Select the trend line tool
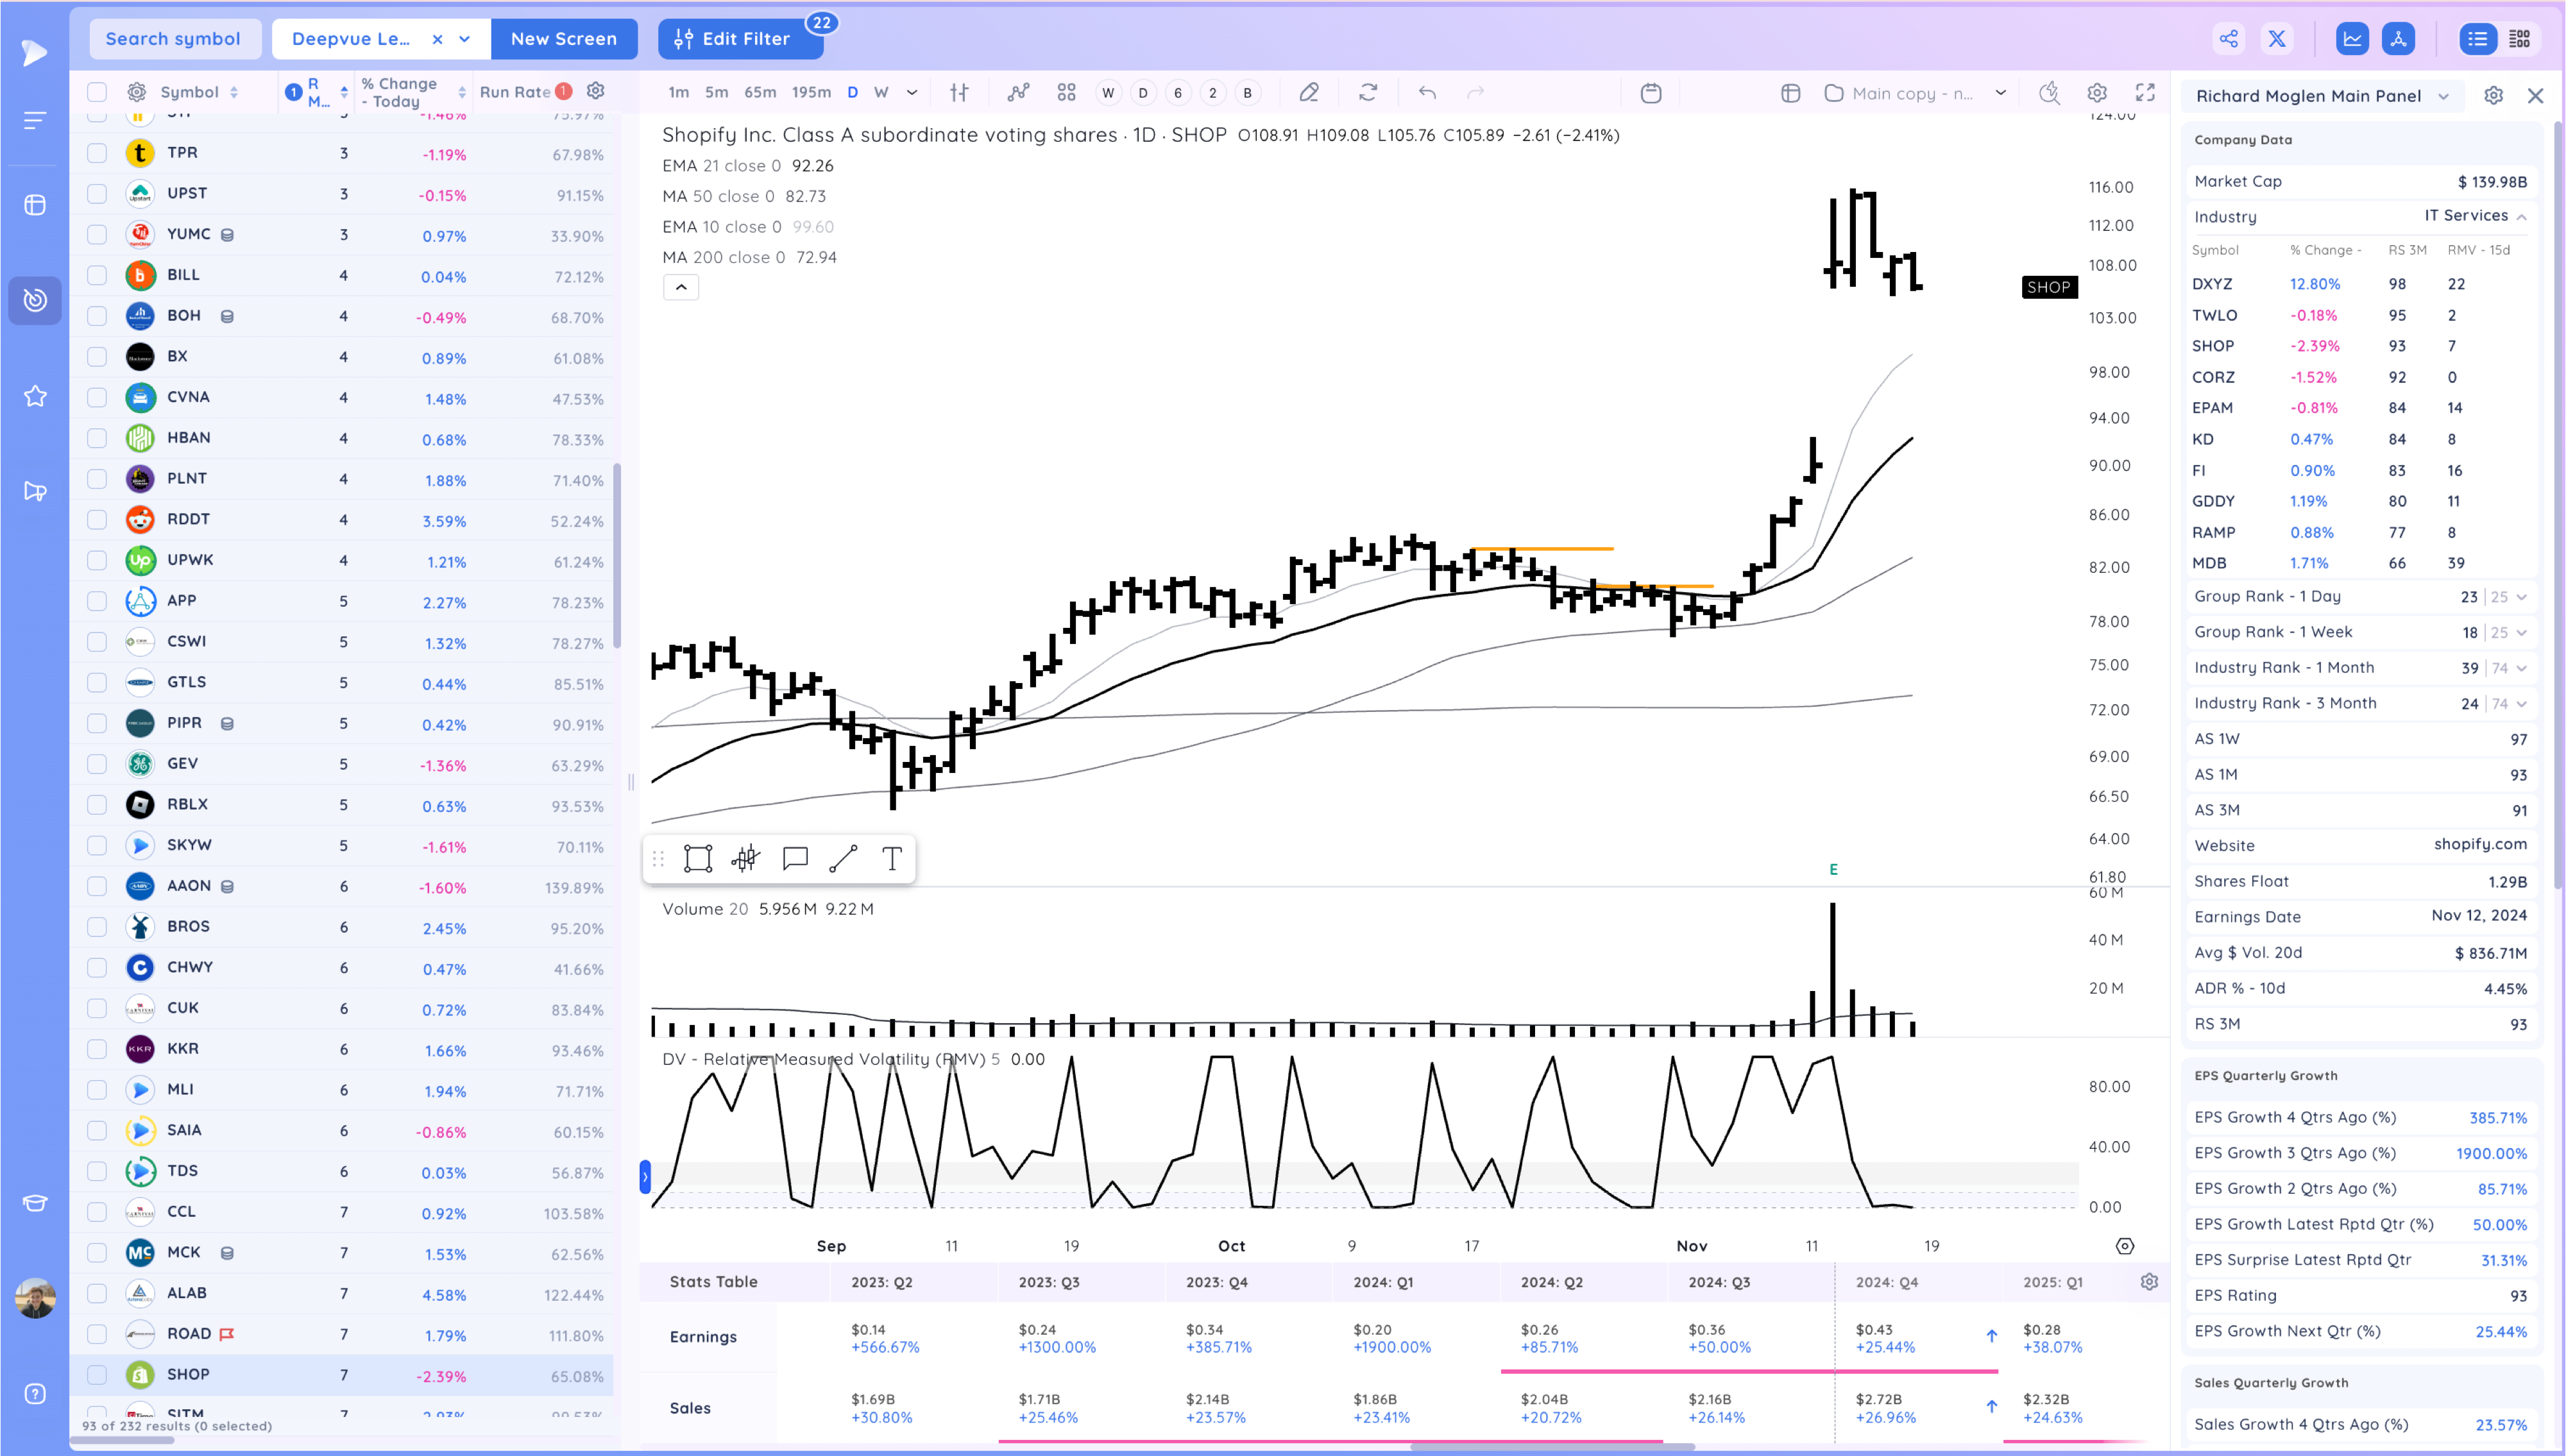2566x1456 pixels. [x=843, y=858]
